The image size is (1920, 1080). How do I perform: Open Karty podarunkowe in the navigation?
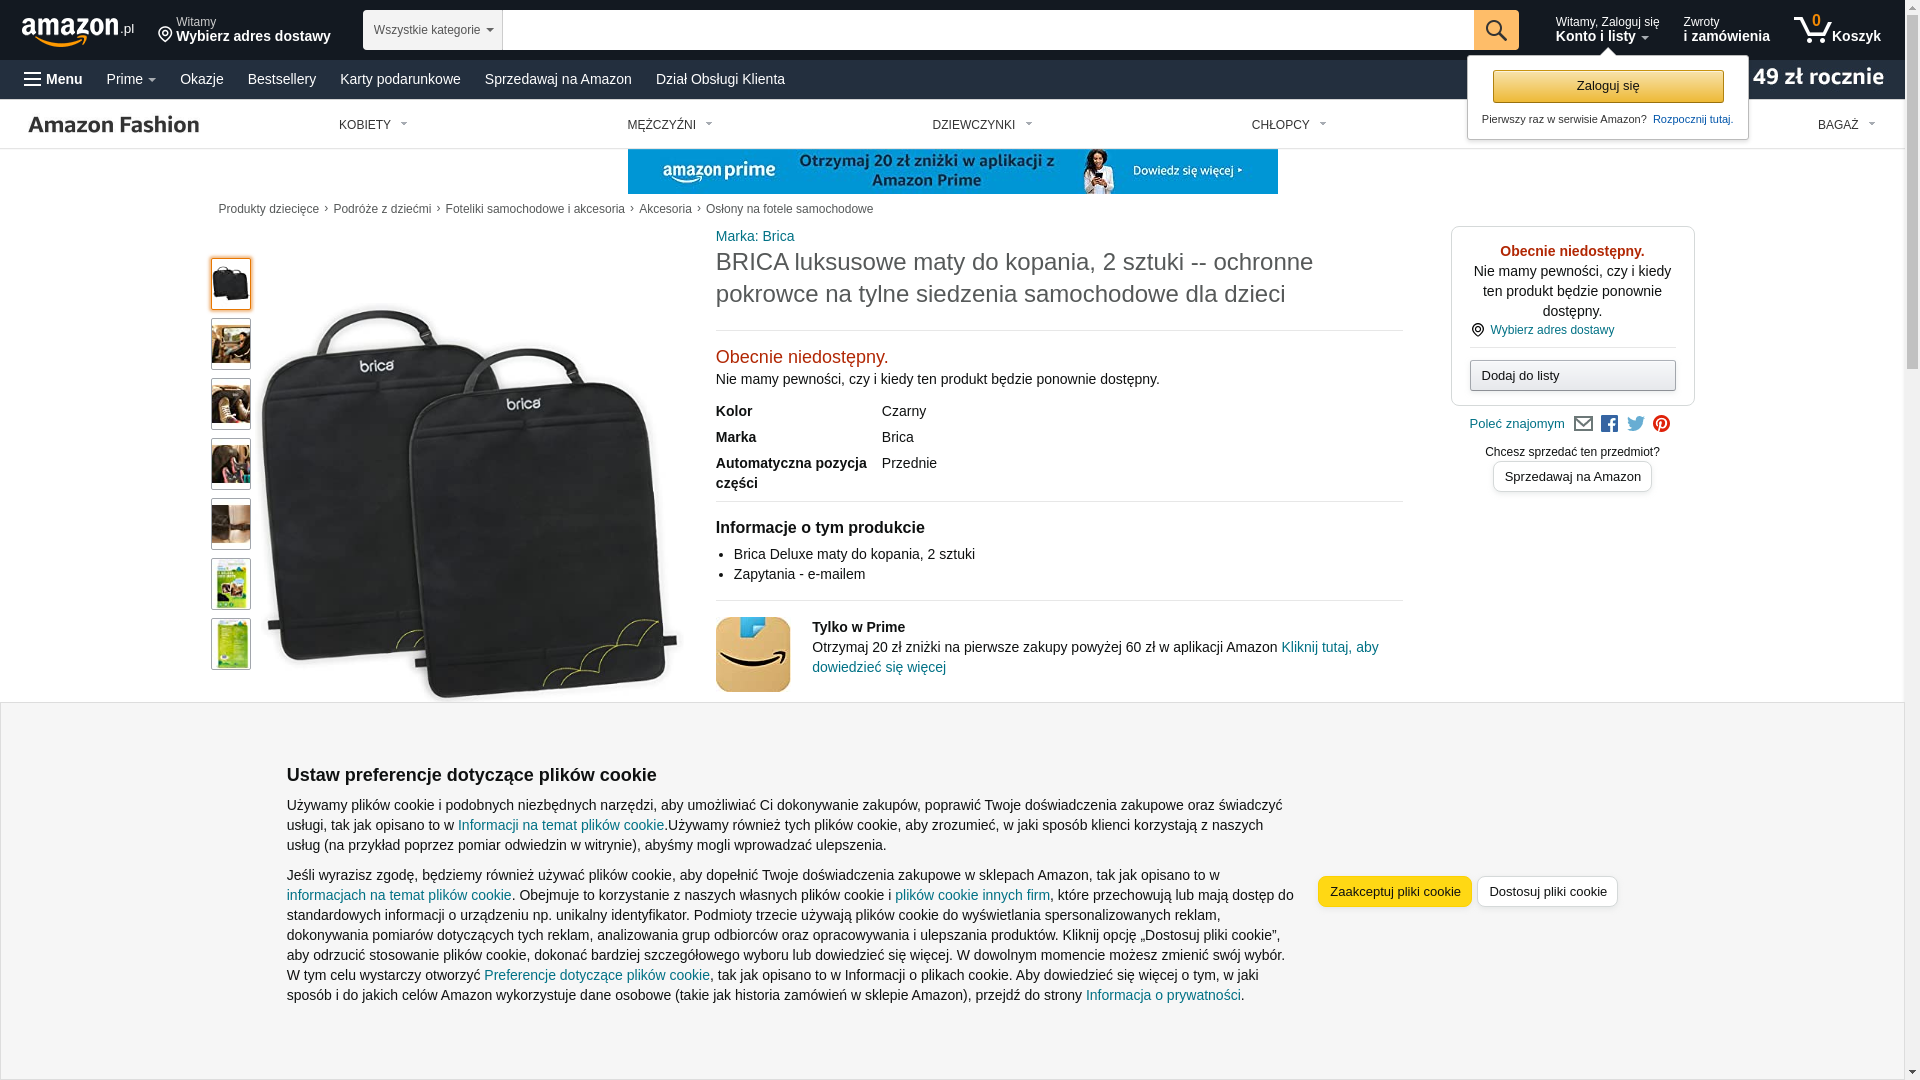tap(400, 79)
